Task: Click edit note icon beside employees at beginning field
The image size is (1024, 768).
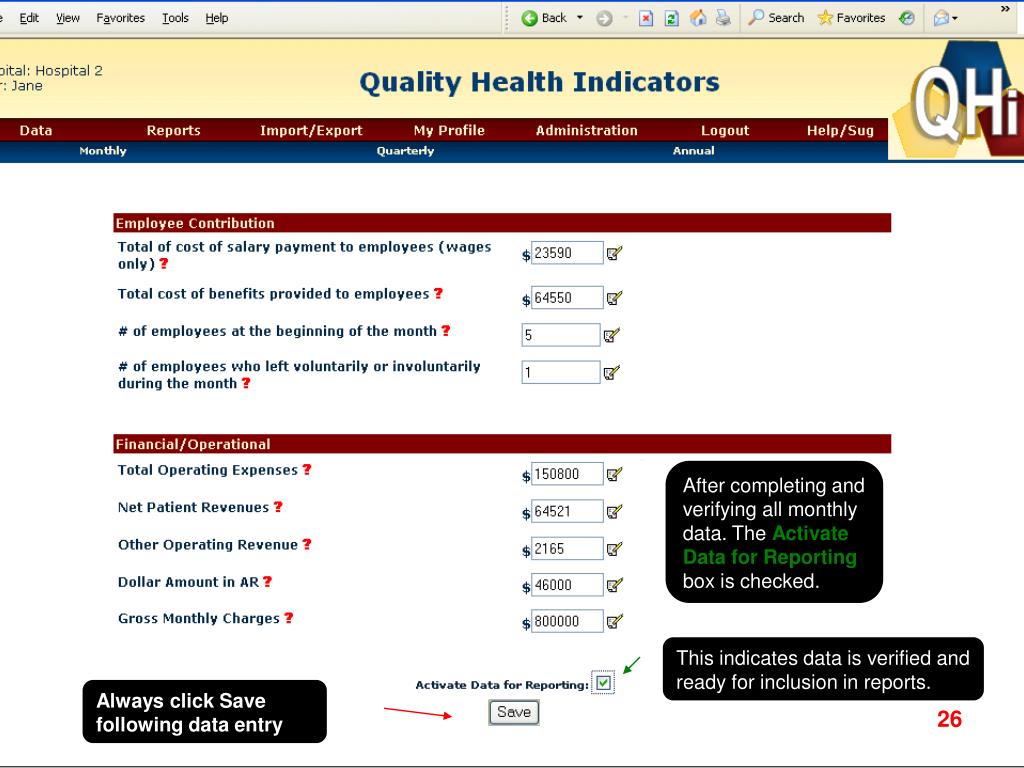Action: coord(611,335)
